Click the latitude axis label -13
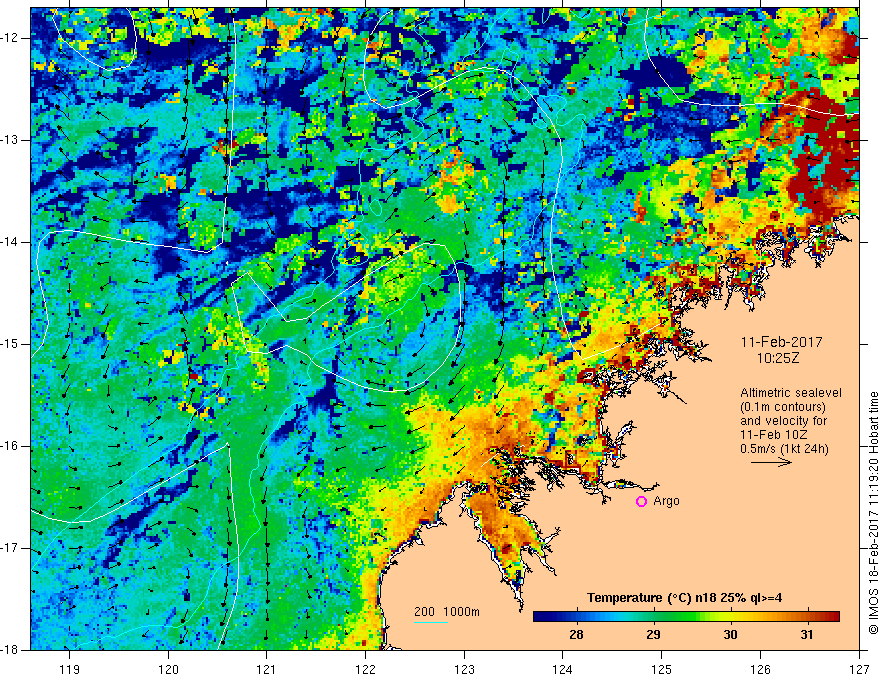Image resolution: width=880 pixels, height=680 pixels. click(x=10, y=140)
